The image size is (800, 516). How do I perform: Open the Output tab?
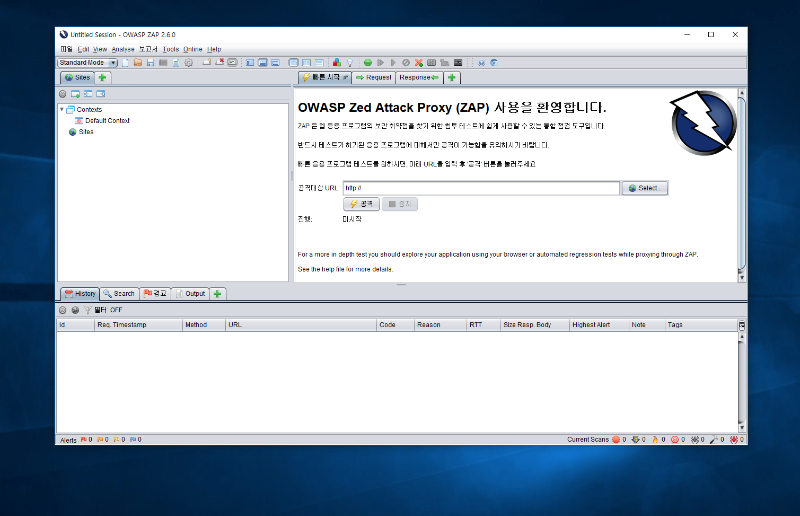[190, 294]
